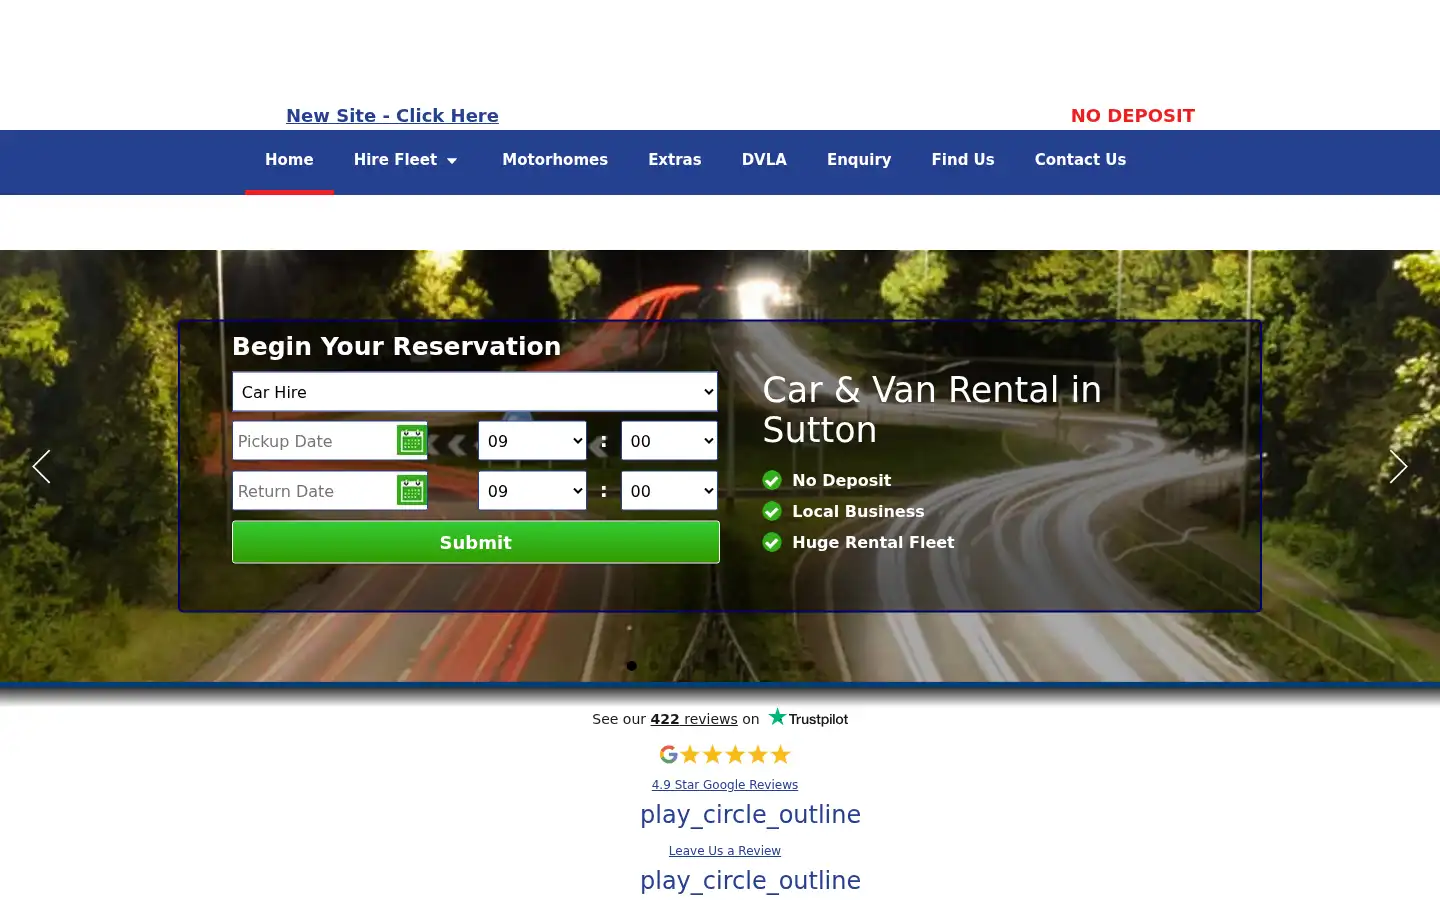Viewport: 1440px width, 900px height.
Task: Open the return minutes dropdown
Action: point(669,490)
